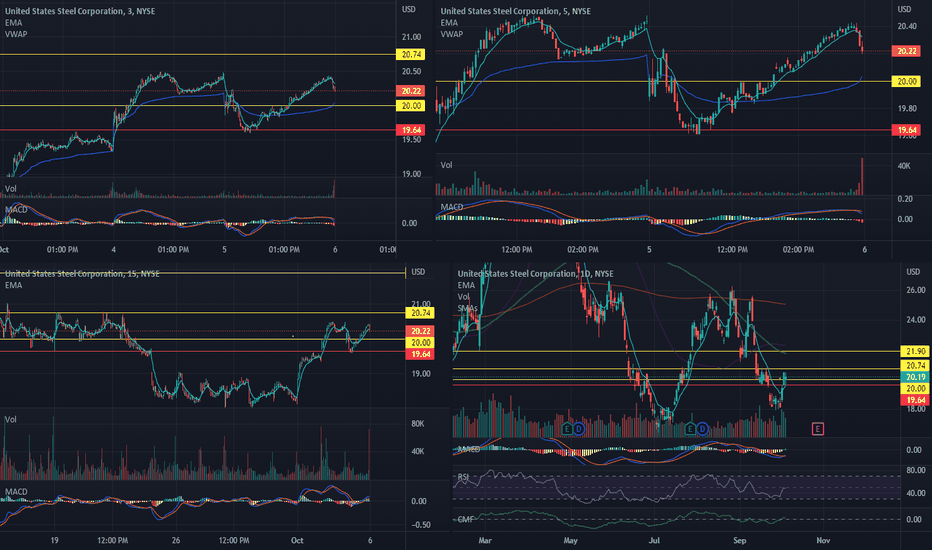Click the earnings E marker near May on daily chart

567,429
